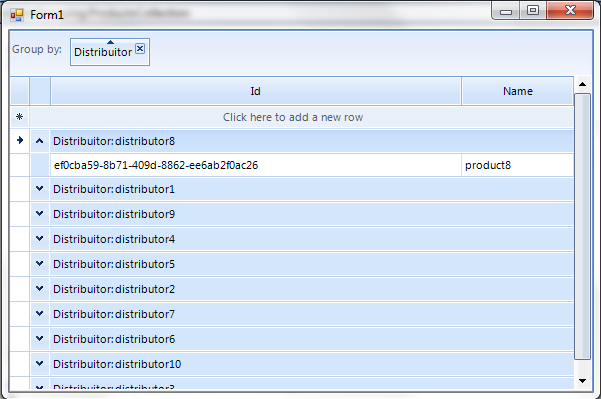The image size is (601, 399).
Task: Select the Distribuitor: distributor6 row text
Action: pyautogui.click(x=114, y=339)
